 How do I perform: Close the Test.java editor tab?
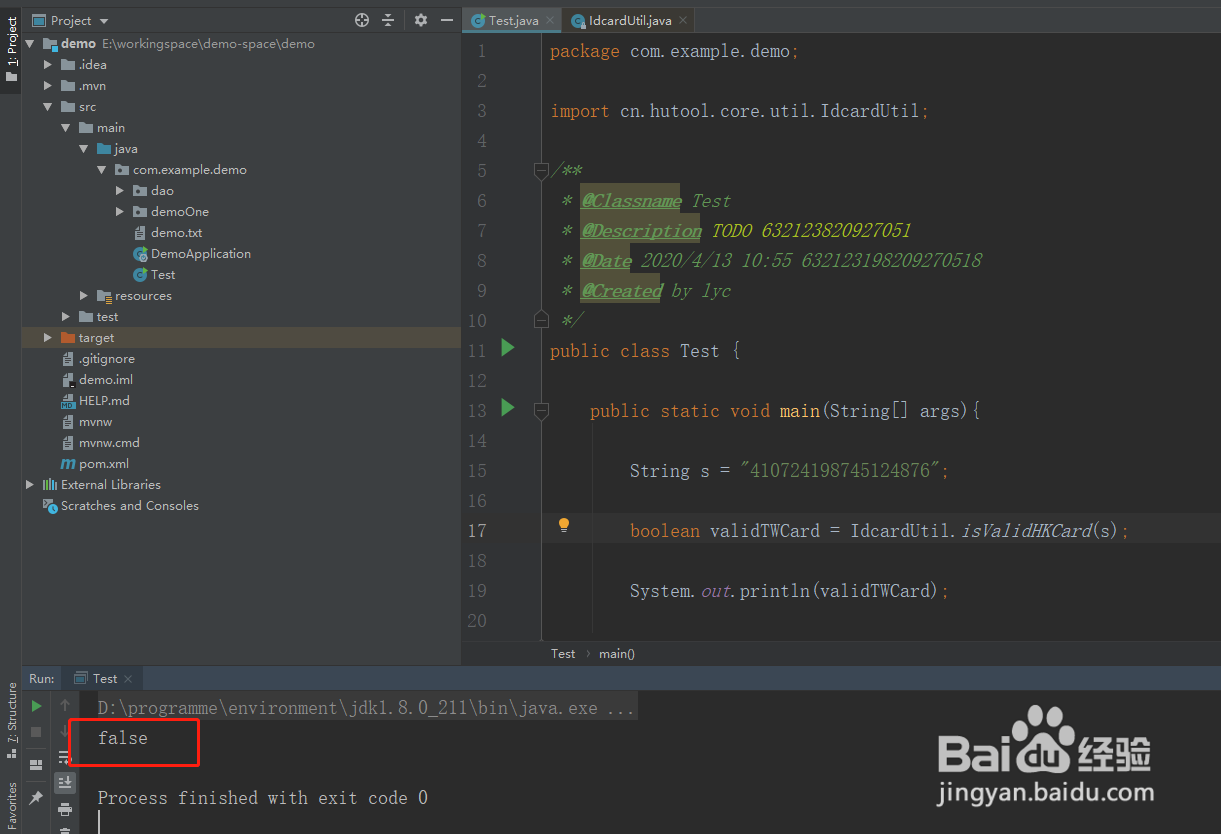550,20
